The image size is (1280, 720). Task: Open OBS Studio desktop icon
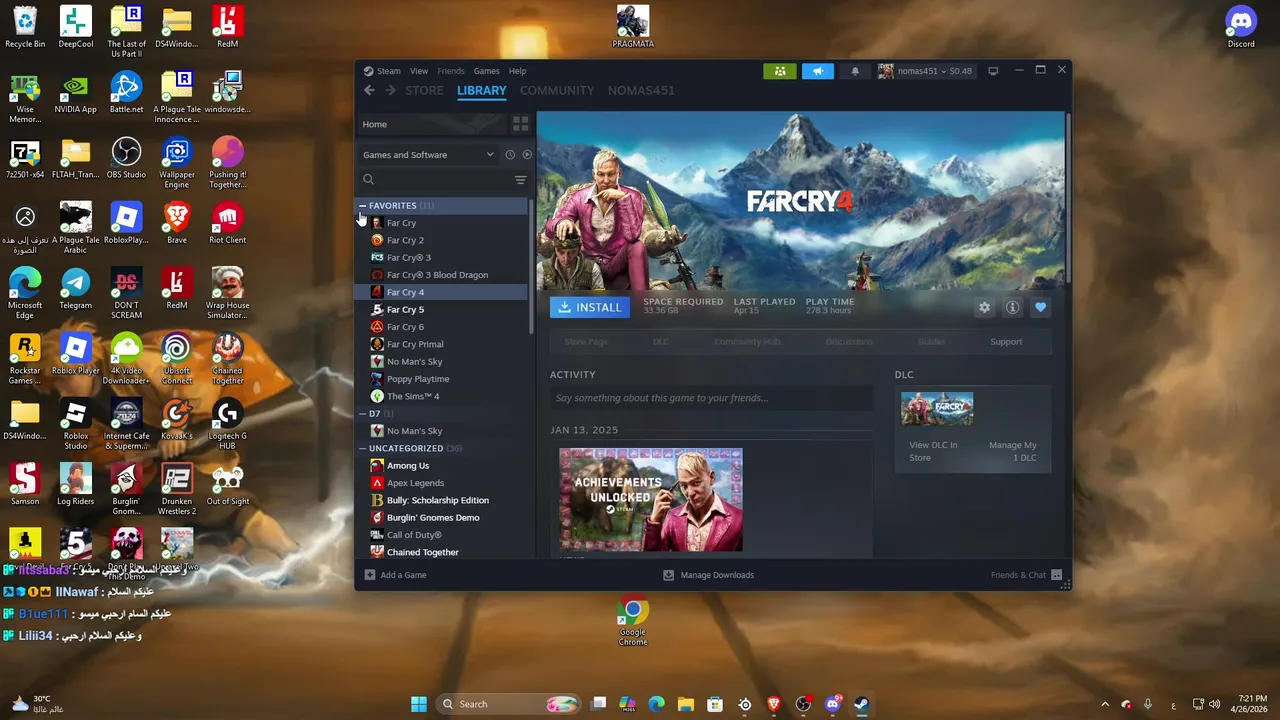tap(126, 158)
